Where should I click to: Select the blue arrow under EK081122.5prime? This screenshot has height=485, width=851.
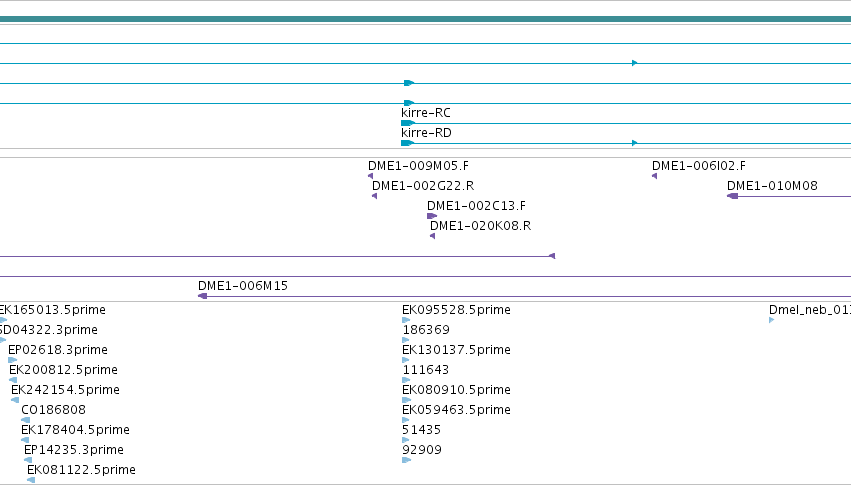31,480
